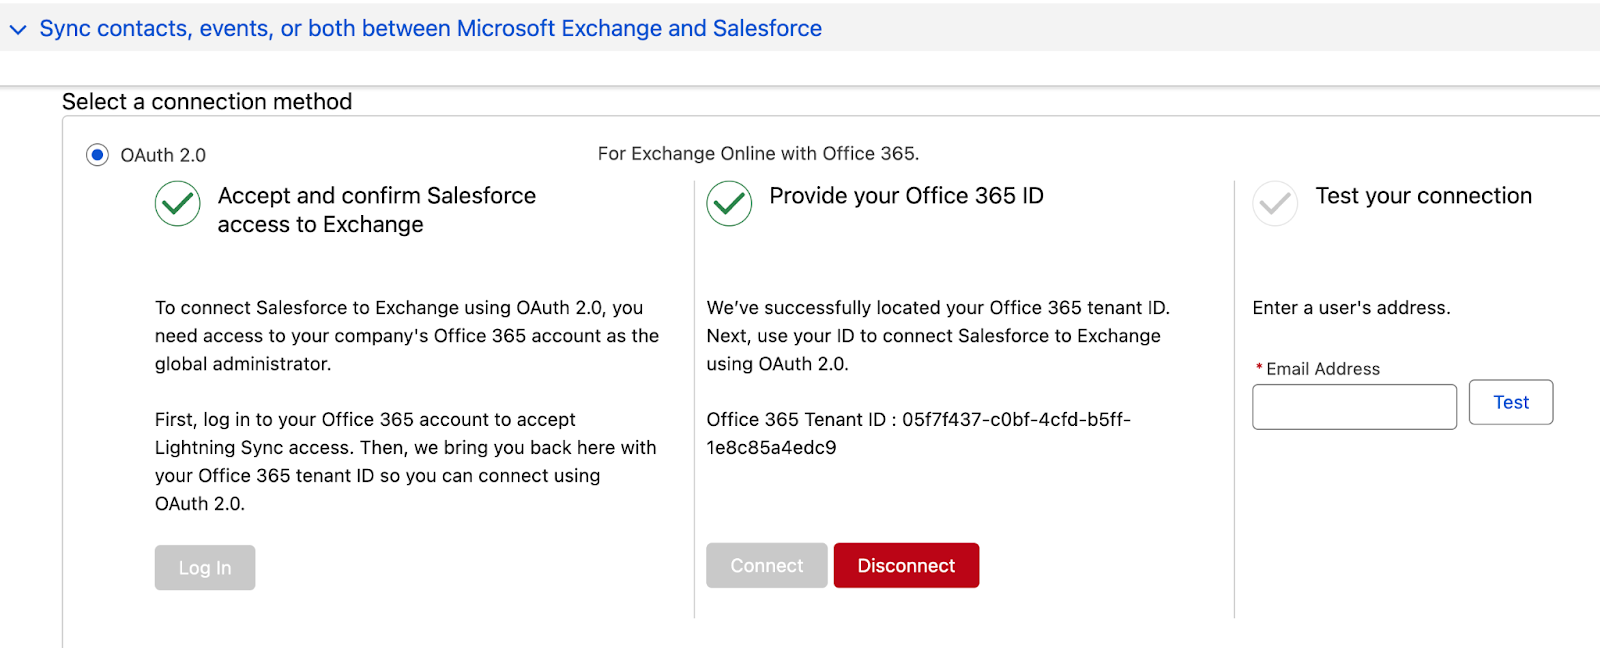Select the OAuth 2.0 radio button
Screen dimensions: 1600x648
click(97, 155)
